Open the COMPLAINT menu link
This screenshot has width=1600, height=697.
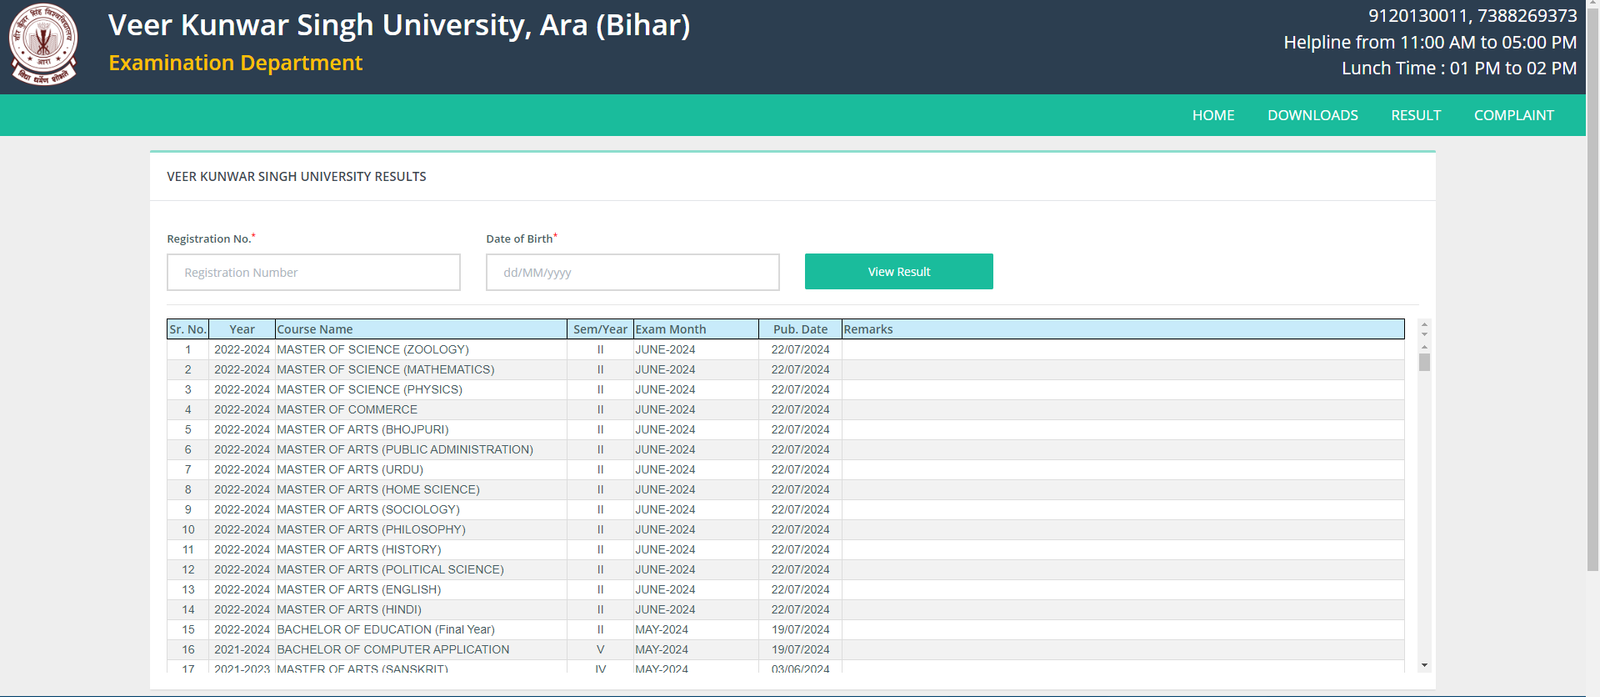tap(1513, 115)
